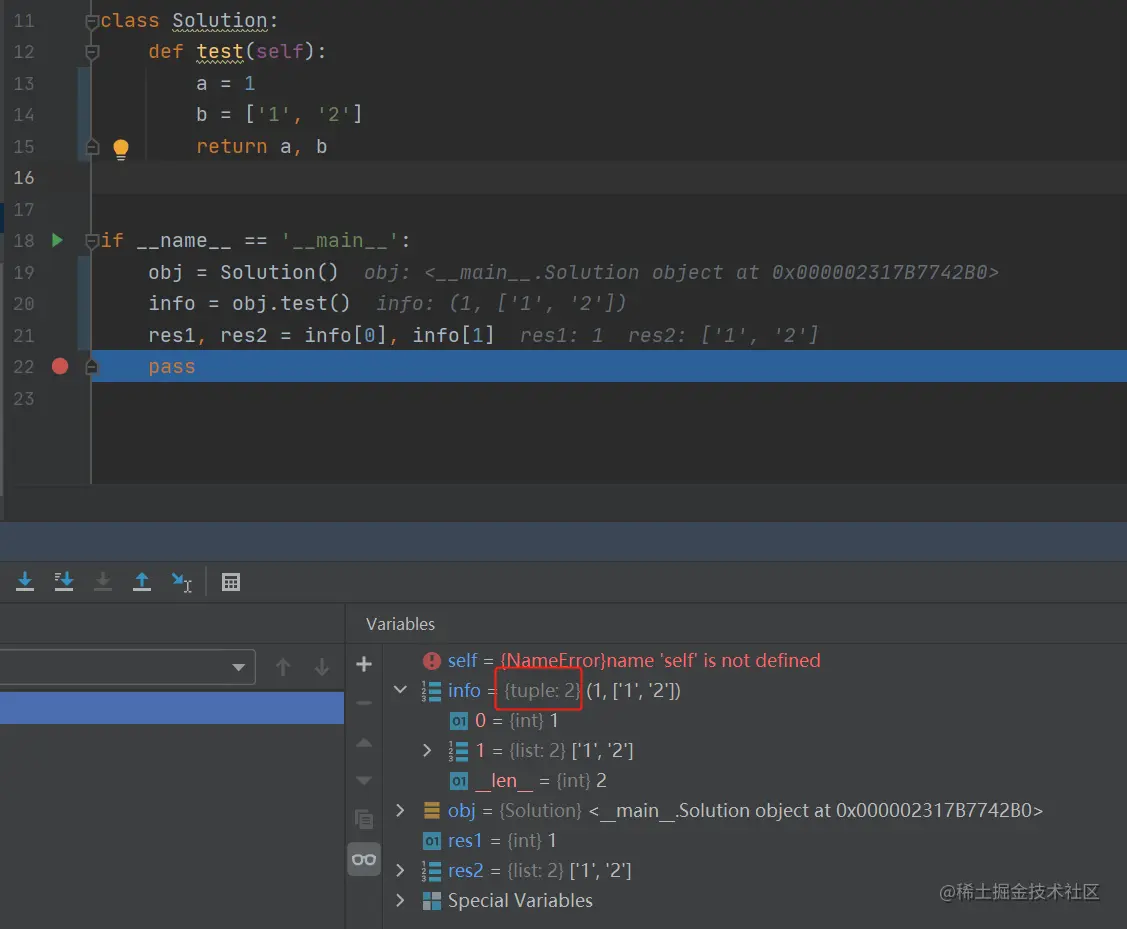
Task: Expand the res2 list variable
Action: click(x=400, y=870)
